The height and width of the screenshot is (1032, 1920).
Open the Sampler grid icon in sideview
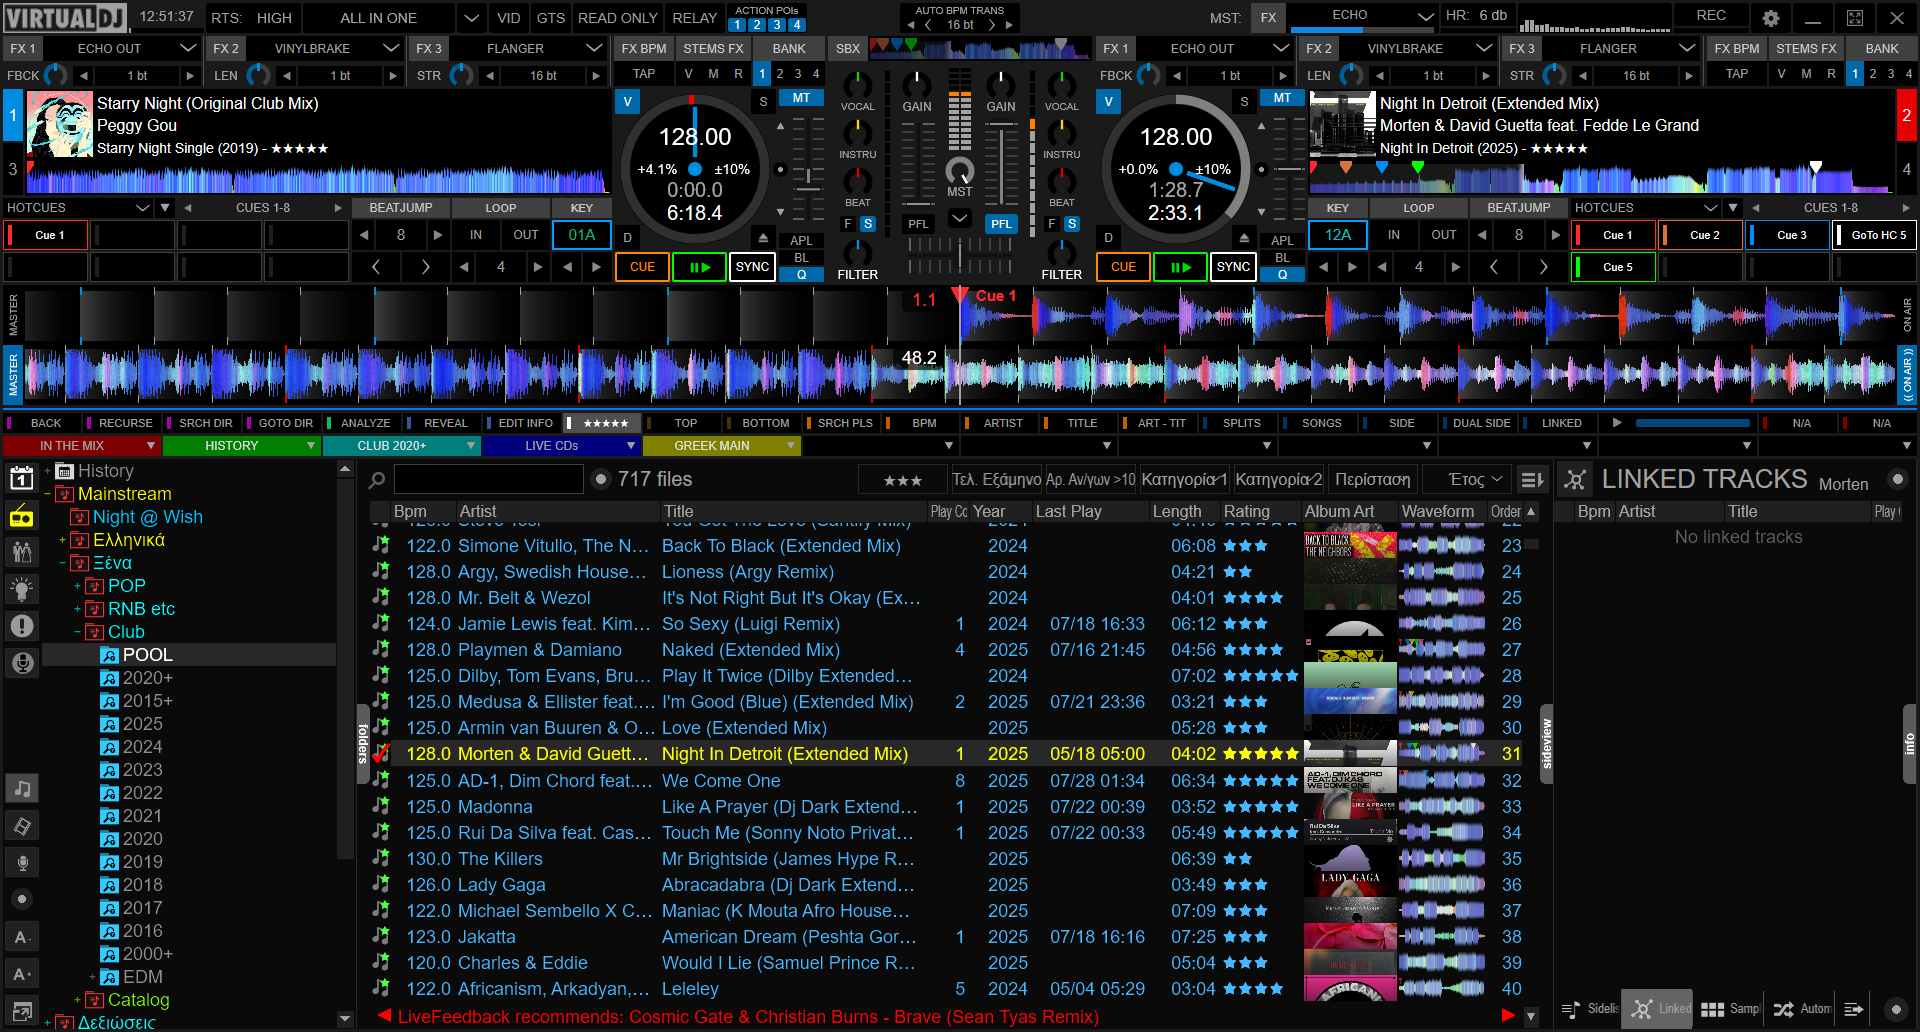(x=1713, y=1009)
